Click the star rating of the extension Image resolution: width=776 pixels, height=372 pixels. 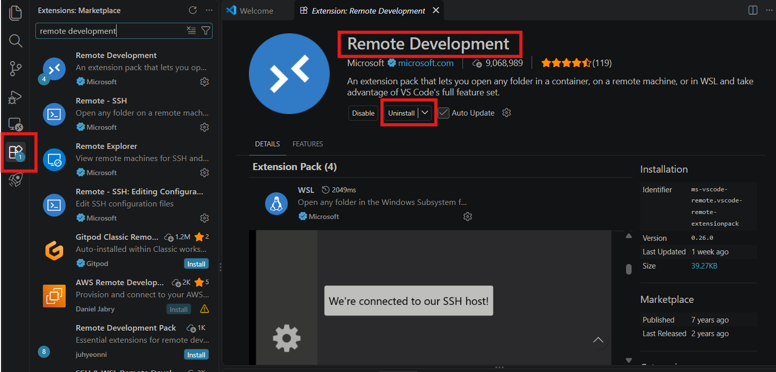[x=566, y=63]
